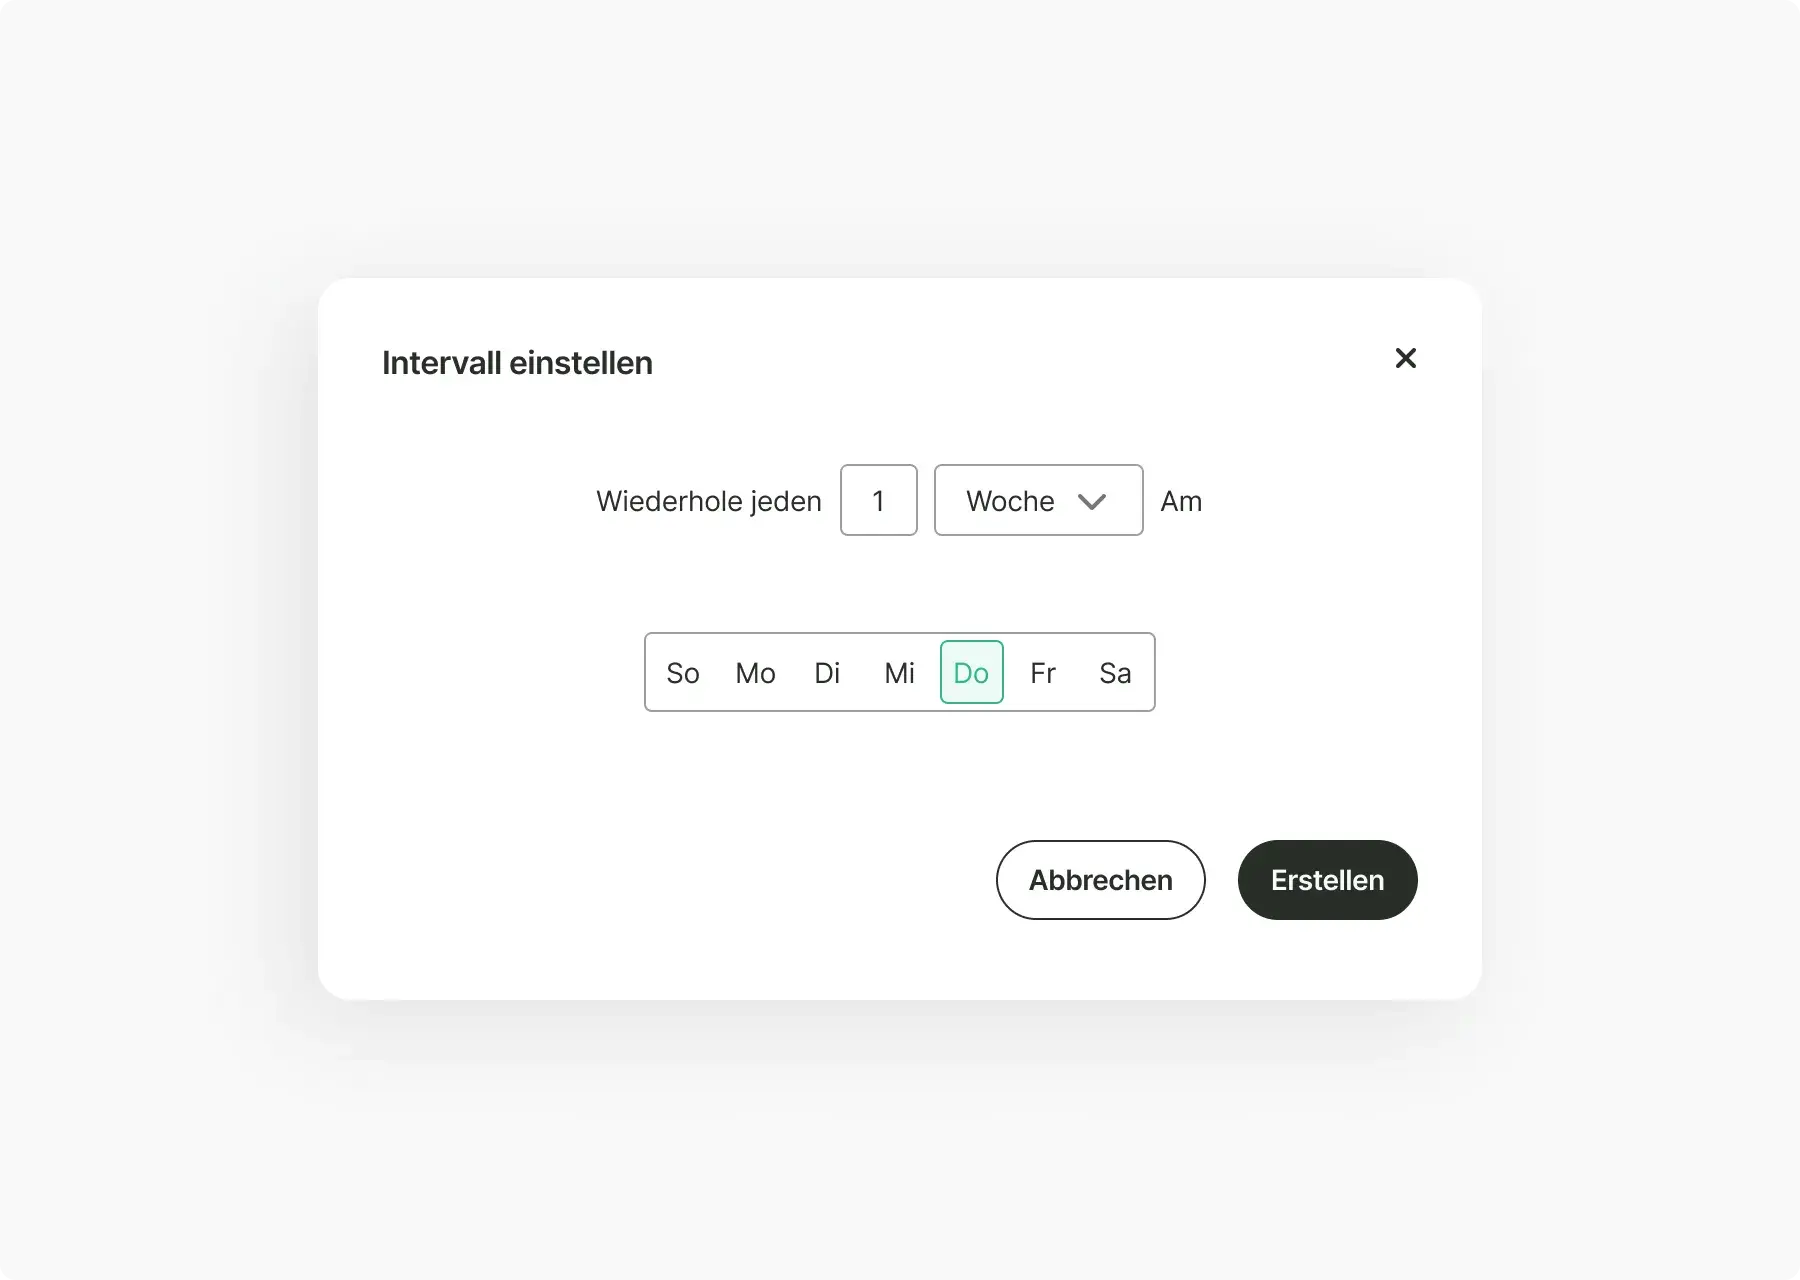Close the Intervall einstellen dialog with X
Viewport: 1800px width, 1280px height.
point(1405,358)
